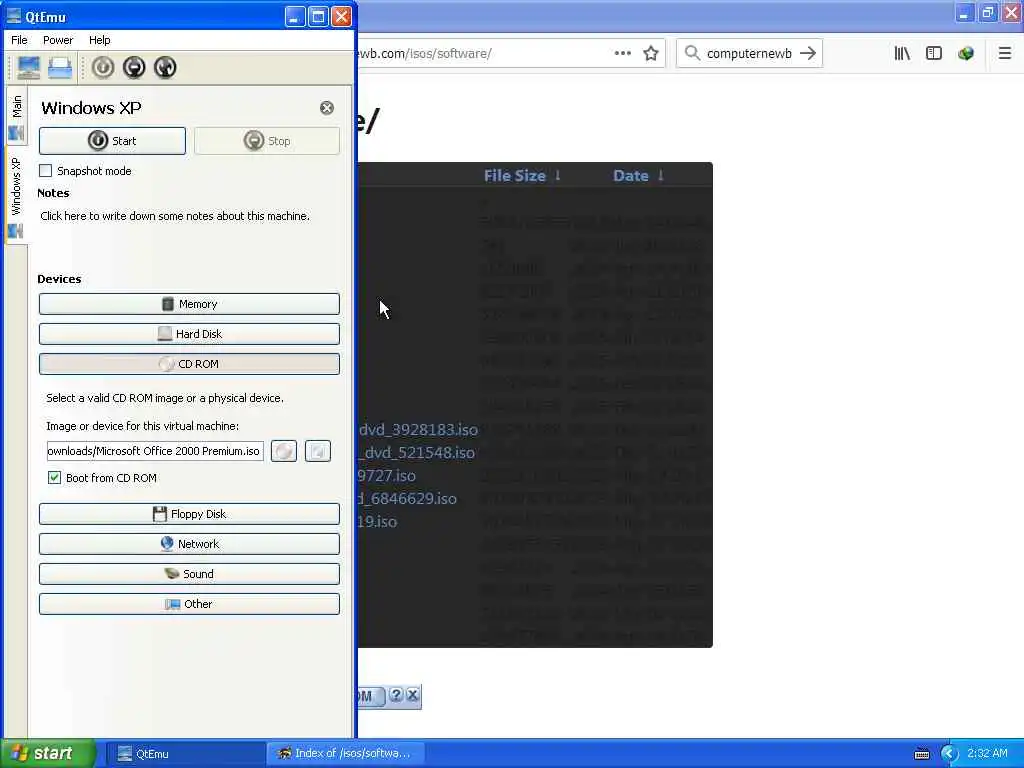The height and width of the screenshot is (768, 1024).
Task: Switch to Index of /isos/software taskbar item
Action: tap(346, 754)
